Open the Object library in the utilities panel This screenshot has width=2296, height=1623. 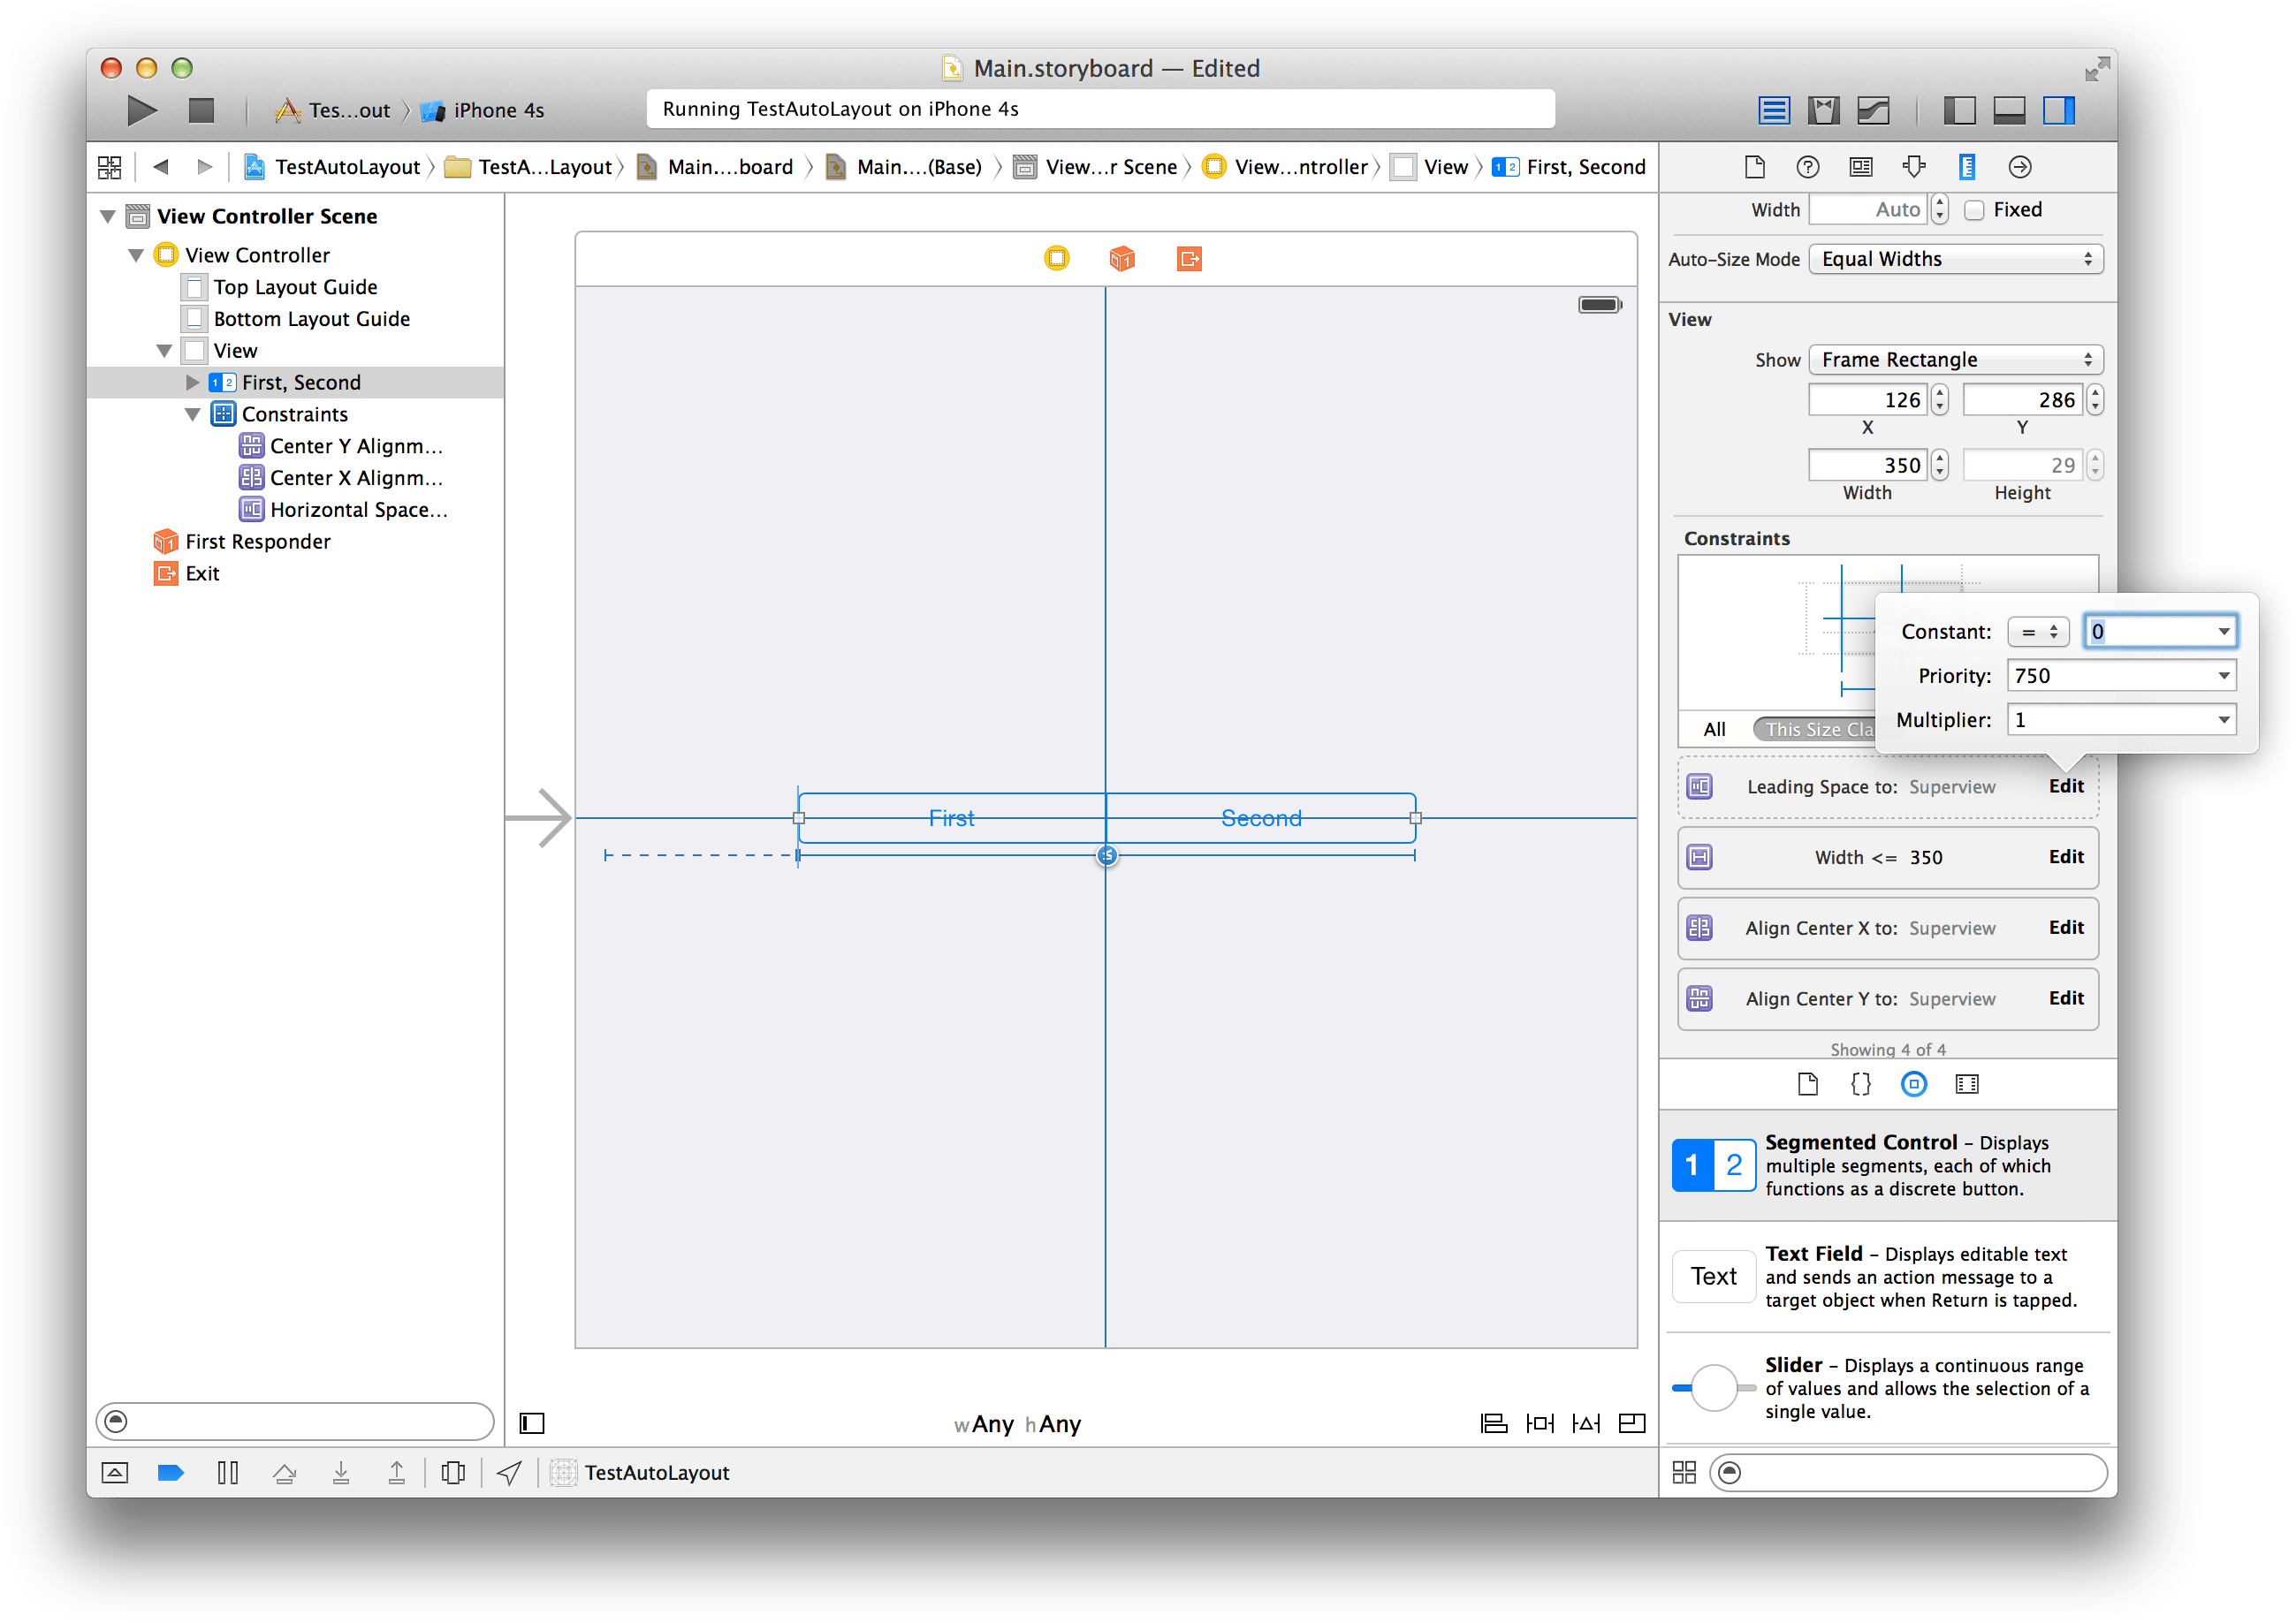tap(1914, 1083)
